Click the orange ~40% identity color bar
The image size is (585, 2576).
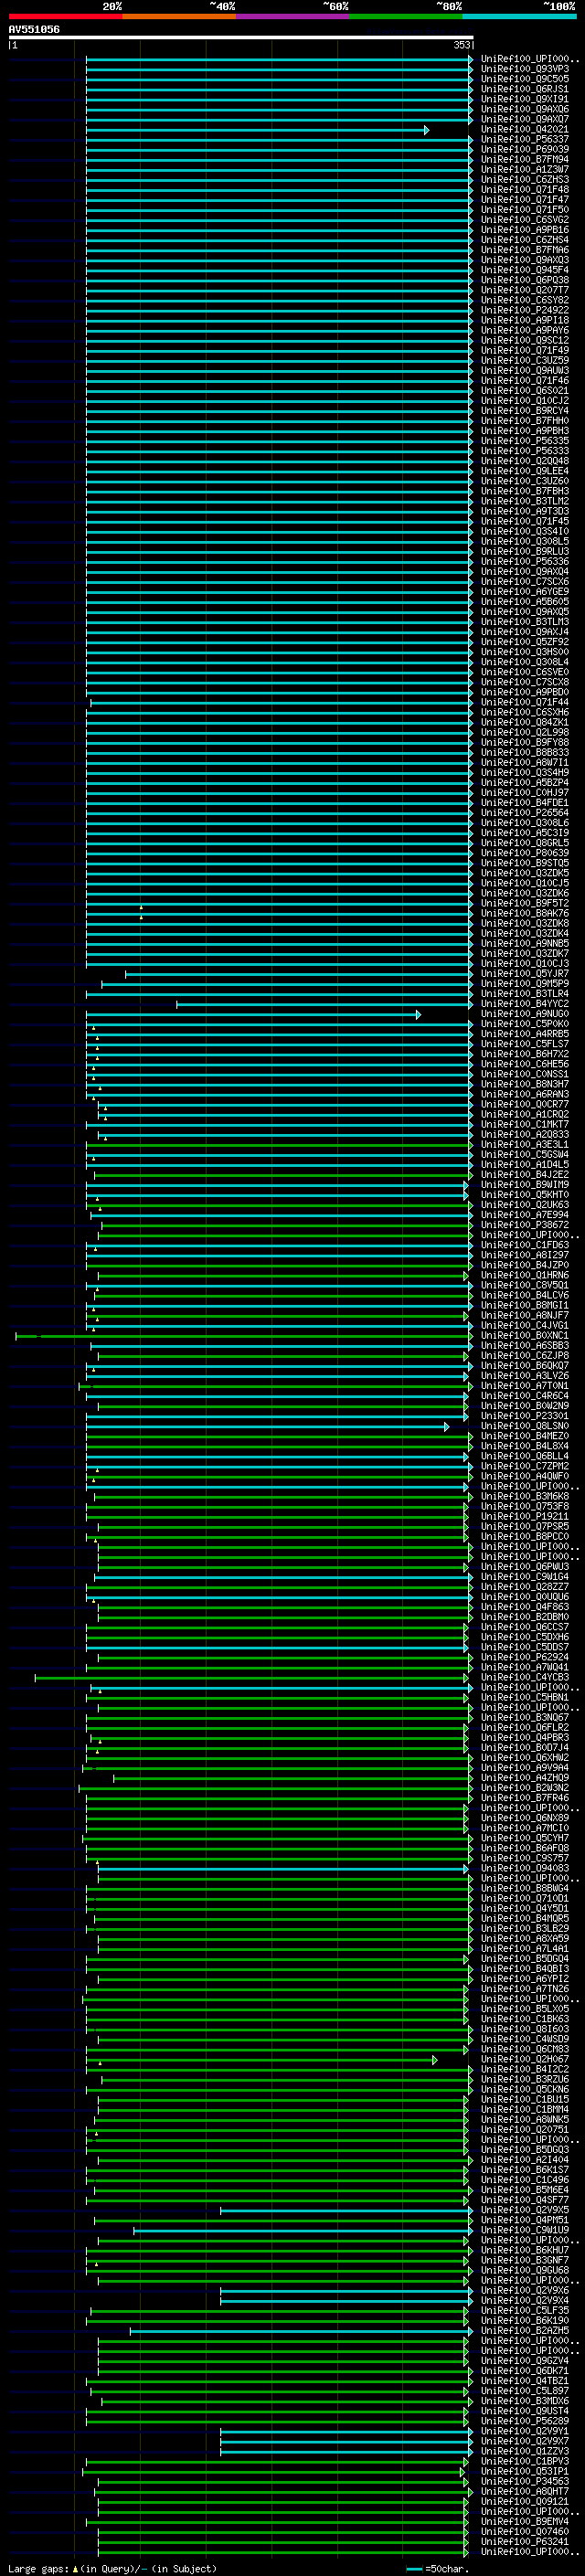pyautogui.click(x=179, y=16)
